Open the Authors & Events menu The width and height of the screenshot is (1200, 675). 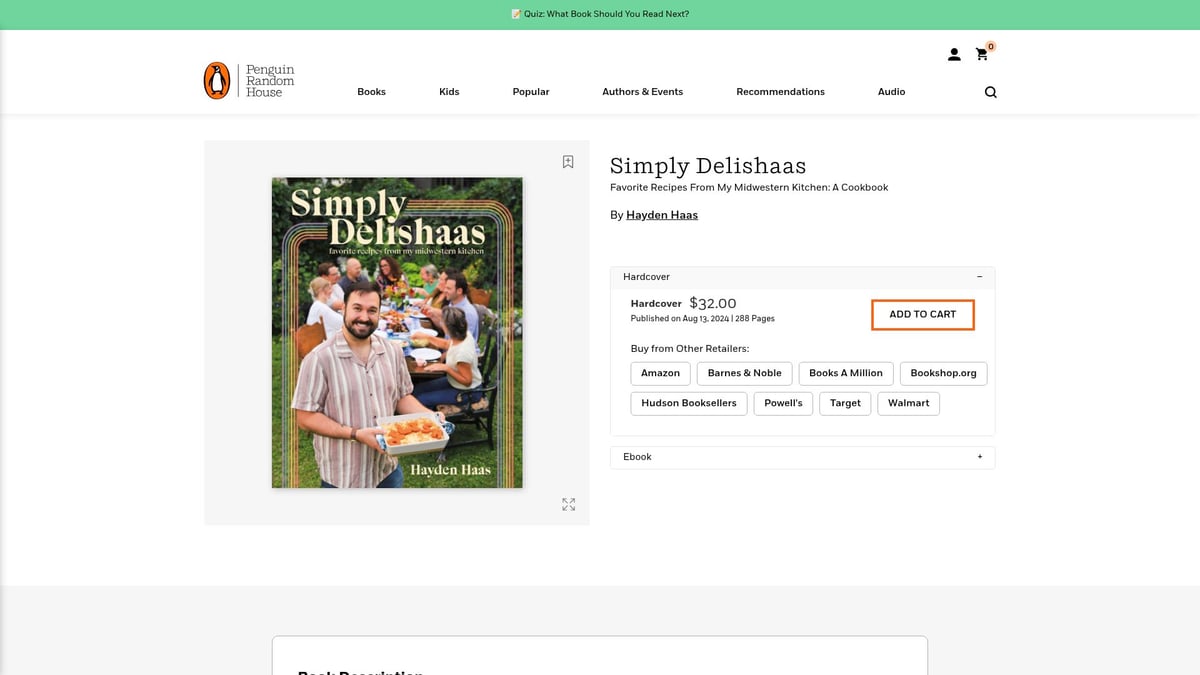pos(642,92)
